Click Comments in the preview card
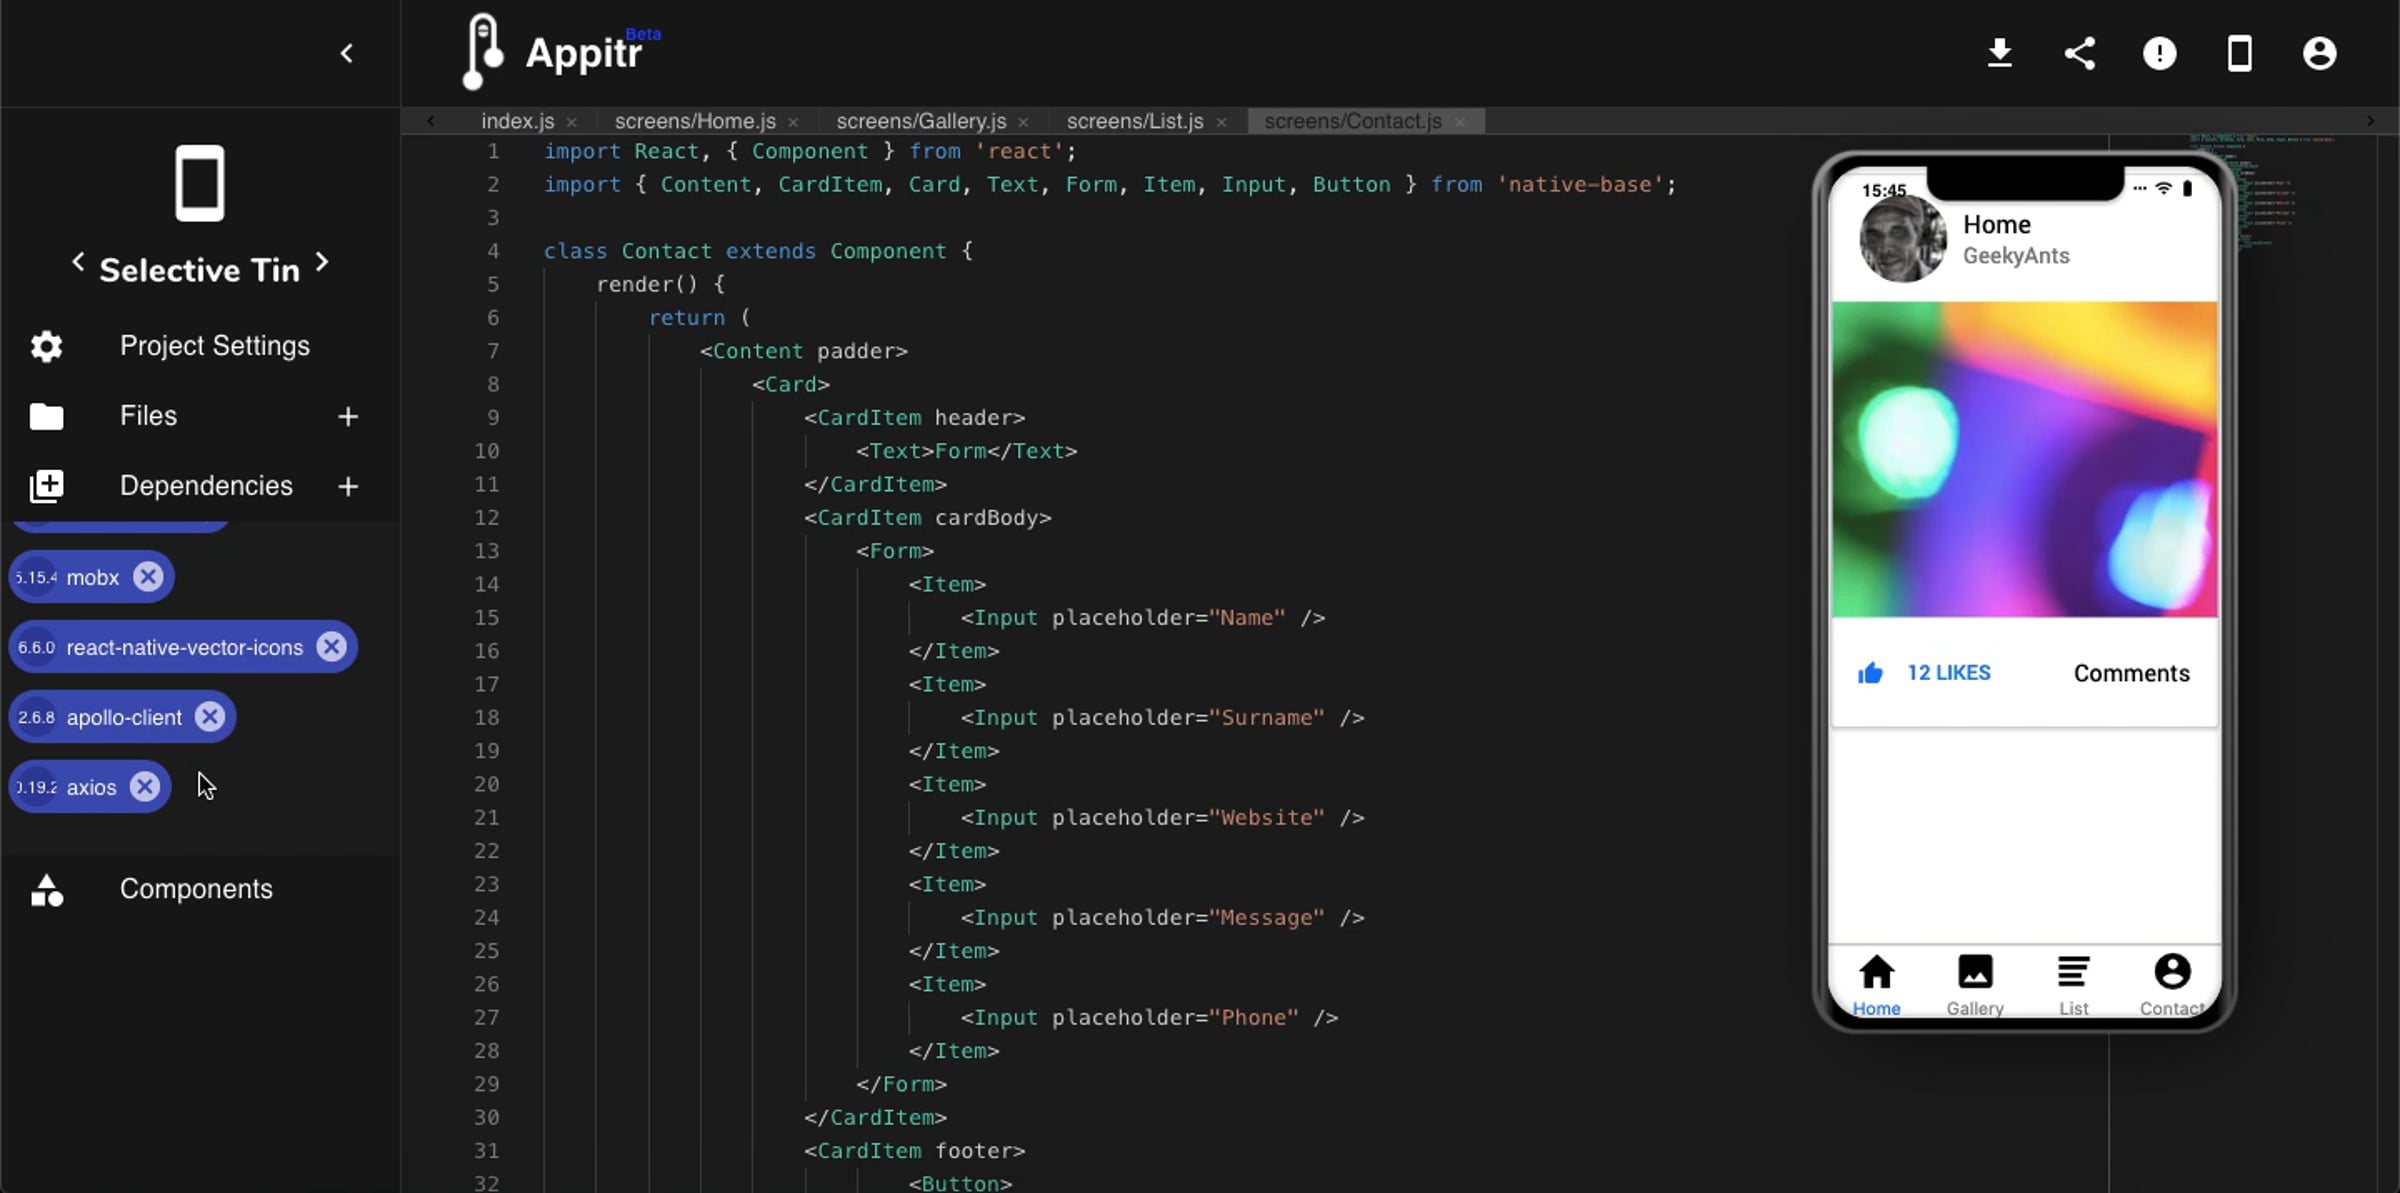 point(2131,673)
